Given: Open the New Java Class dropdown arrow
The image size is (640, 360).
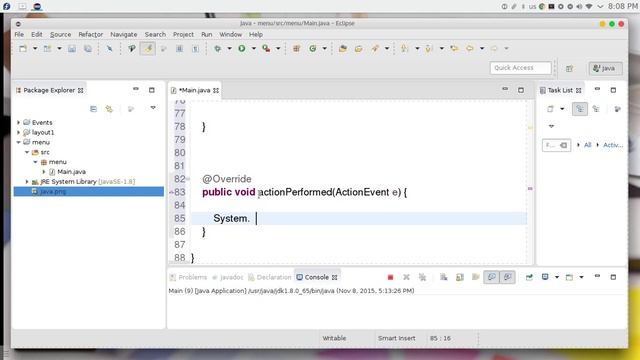Looking at the screenshot, I should pyautogui.click(x=324, y=49).
